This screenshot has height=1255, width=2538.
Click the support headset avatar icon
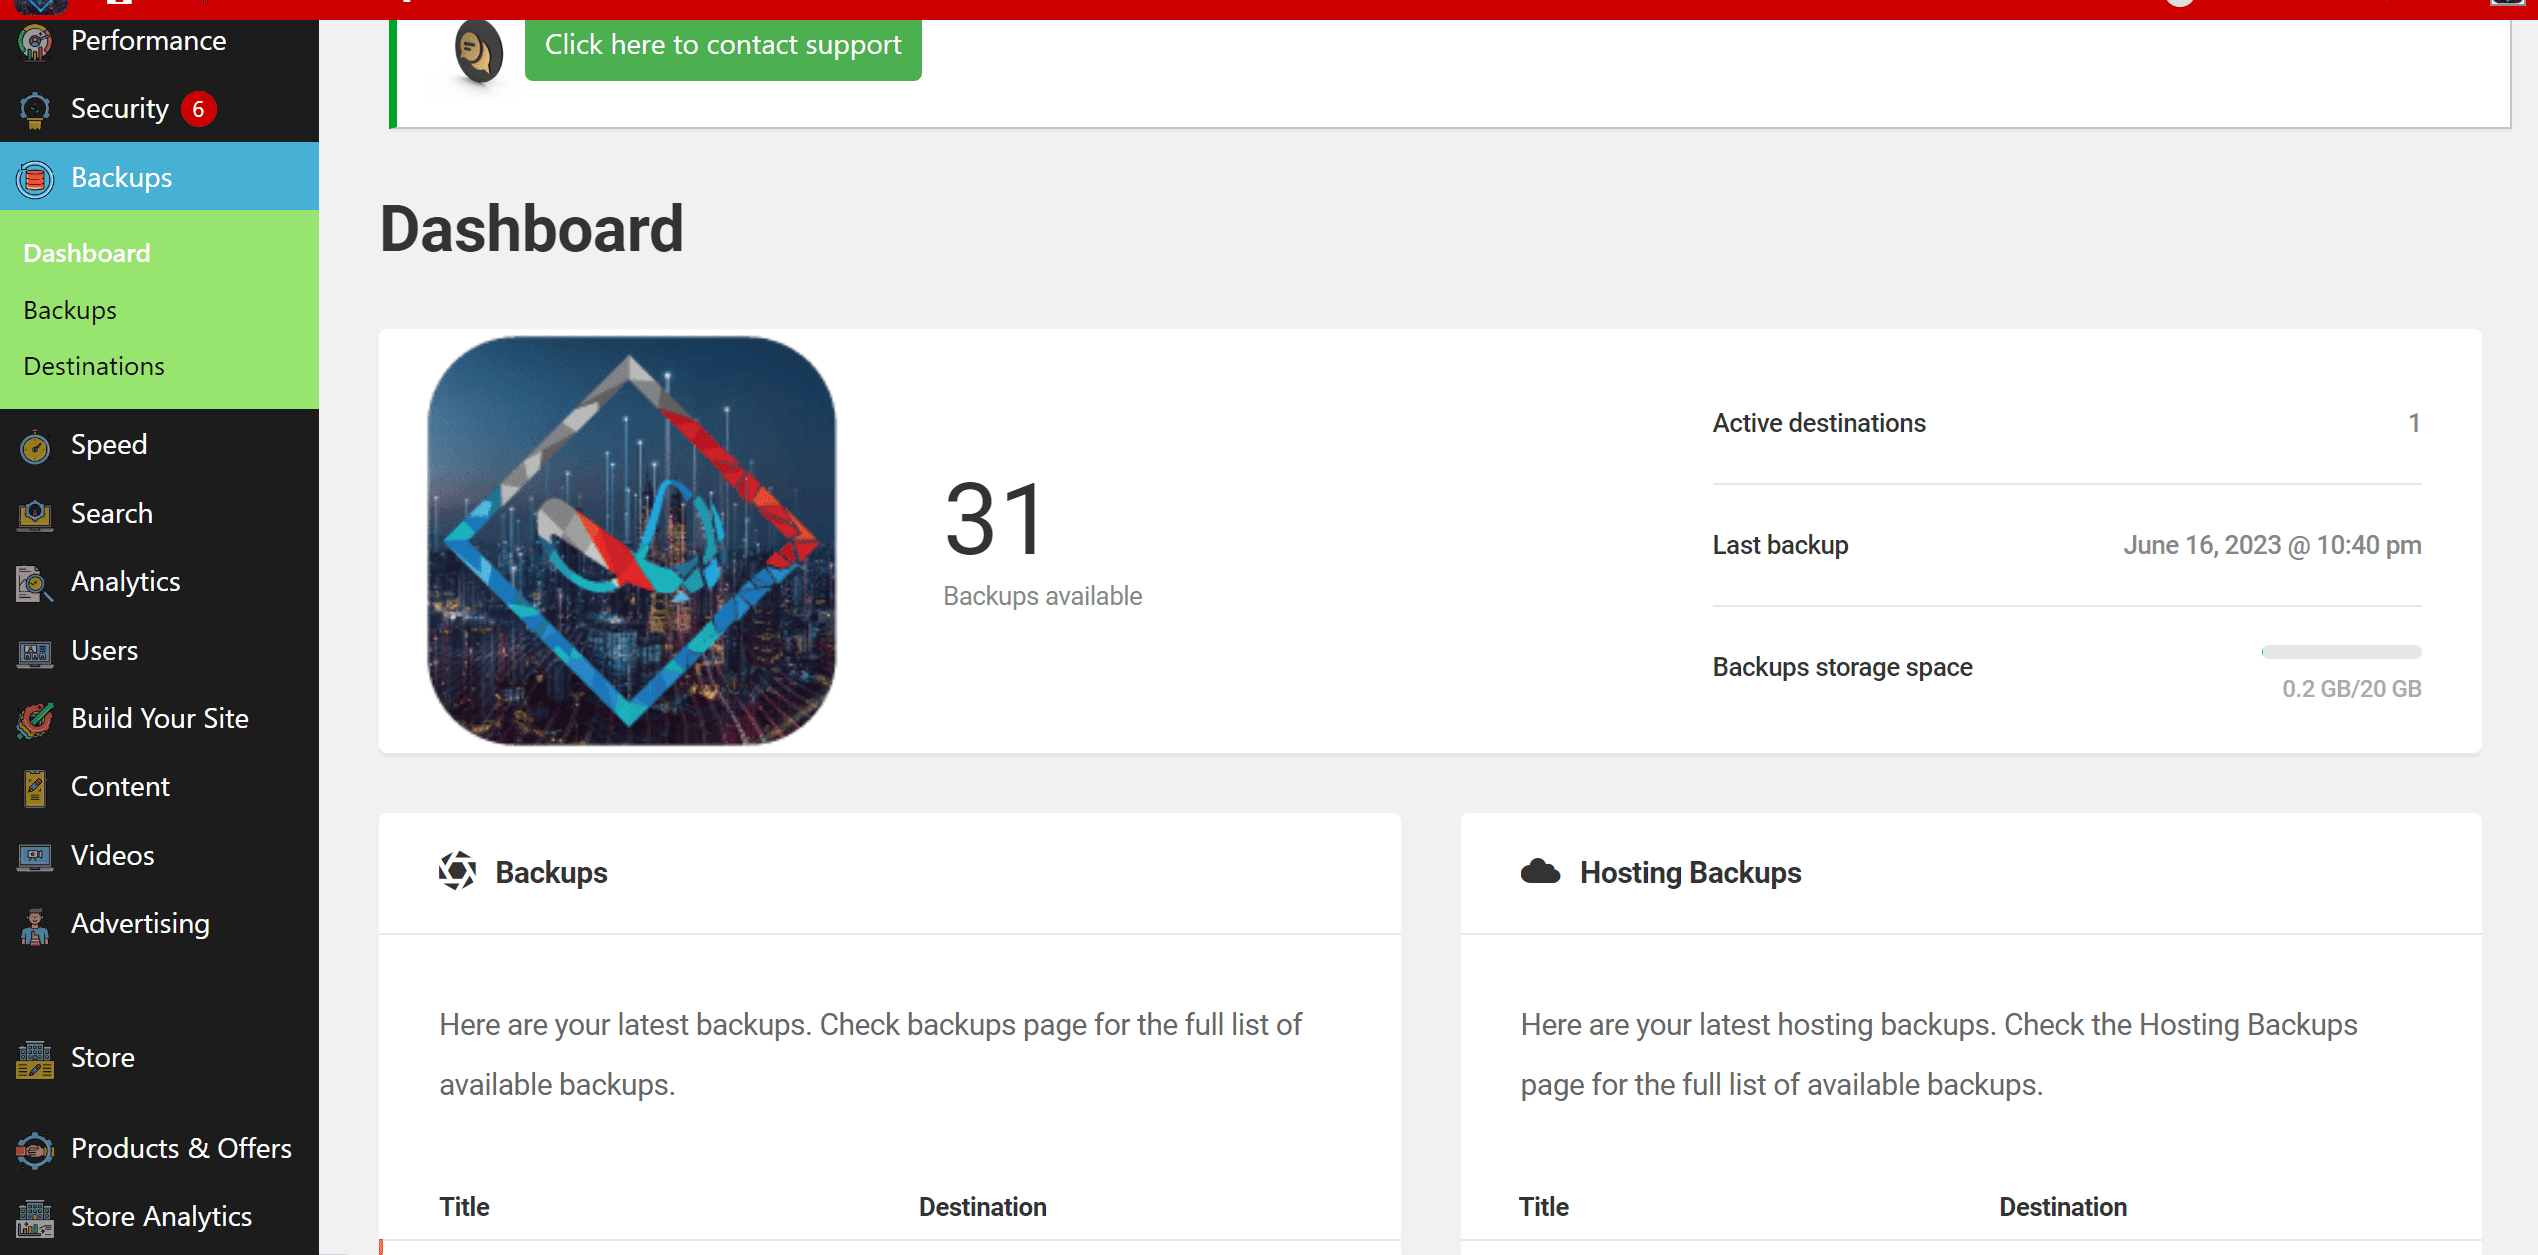pyautogui.click(x=478, y=50)
